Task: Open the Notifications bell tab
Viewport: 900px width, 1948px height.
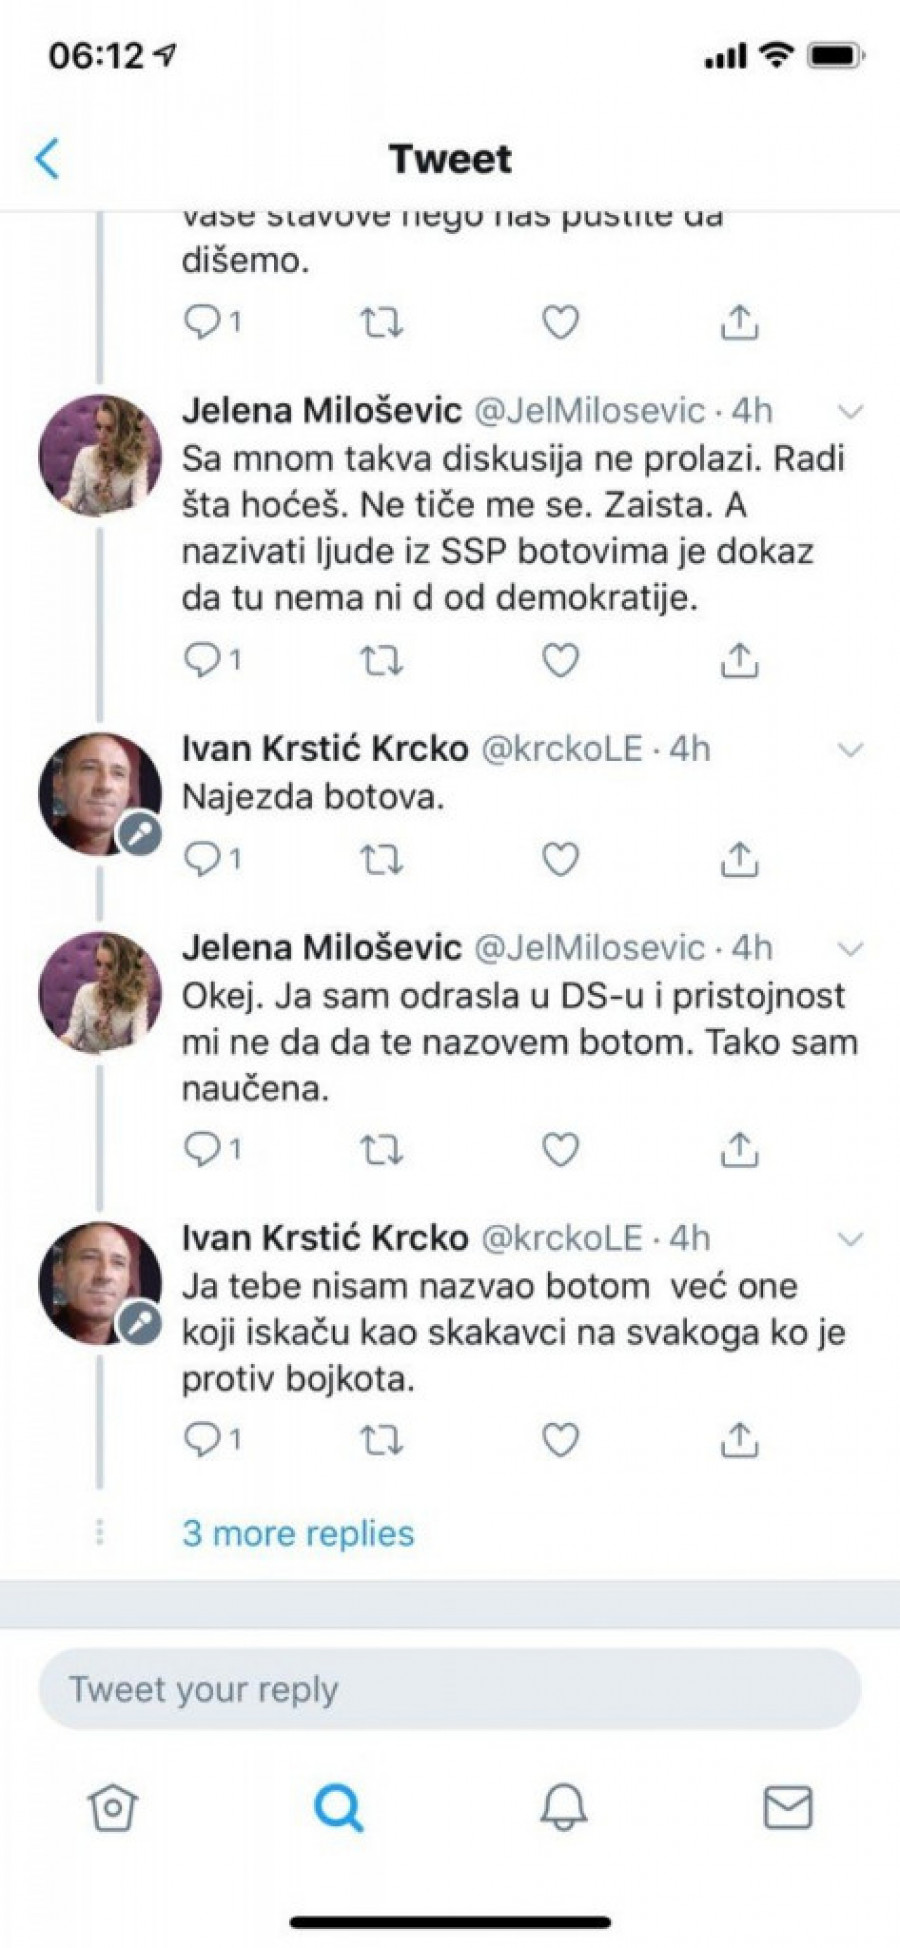Action: coord(563,1807)
